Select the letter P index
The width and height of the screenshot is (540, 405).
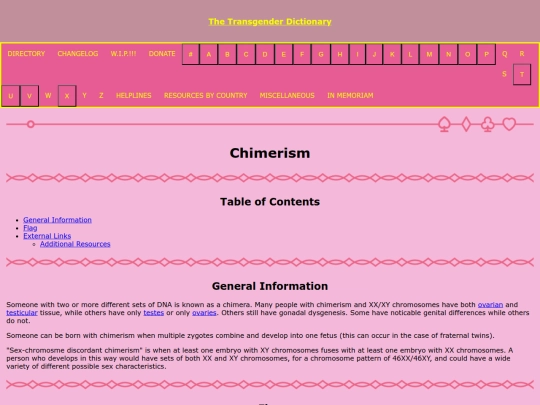[486, 54]
